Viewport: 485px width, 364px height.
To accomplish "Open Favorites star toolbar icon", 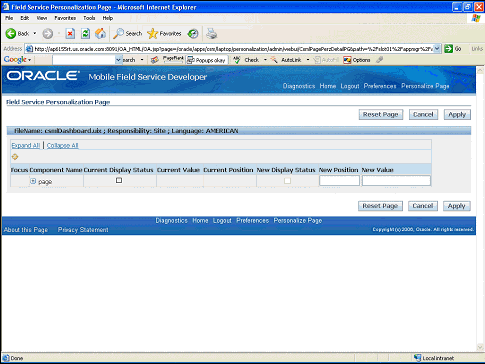I will click(153, 33).
